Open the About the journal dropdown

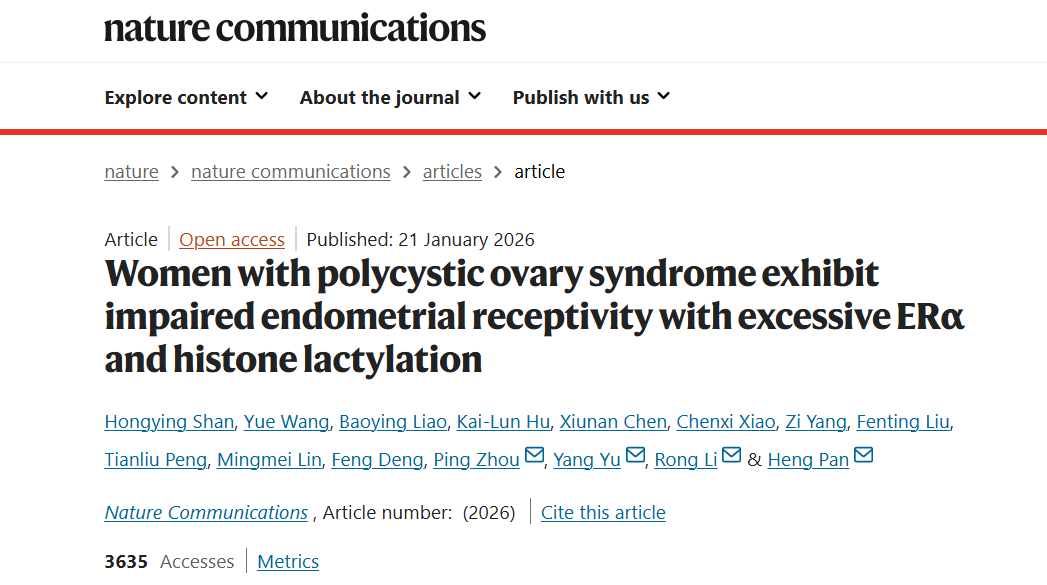click(390, 97)
